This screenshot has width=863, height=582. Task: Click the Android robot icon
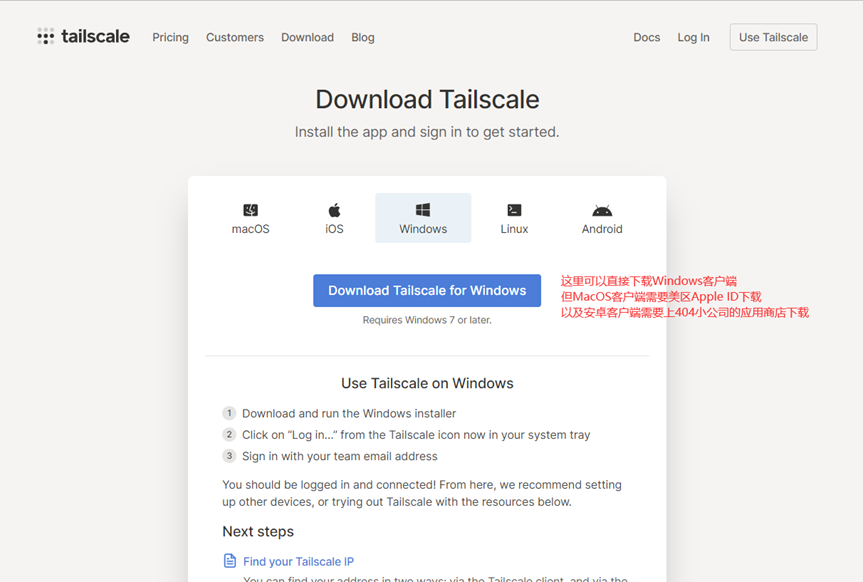[602, 210]
